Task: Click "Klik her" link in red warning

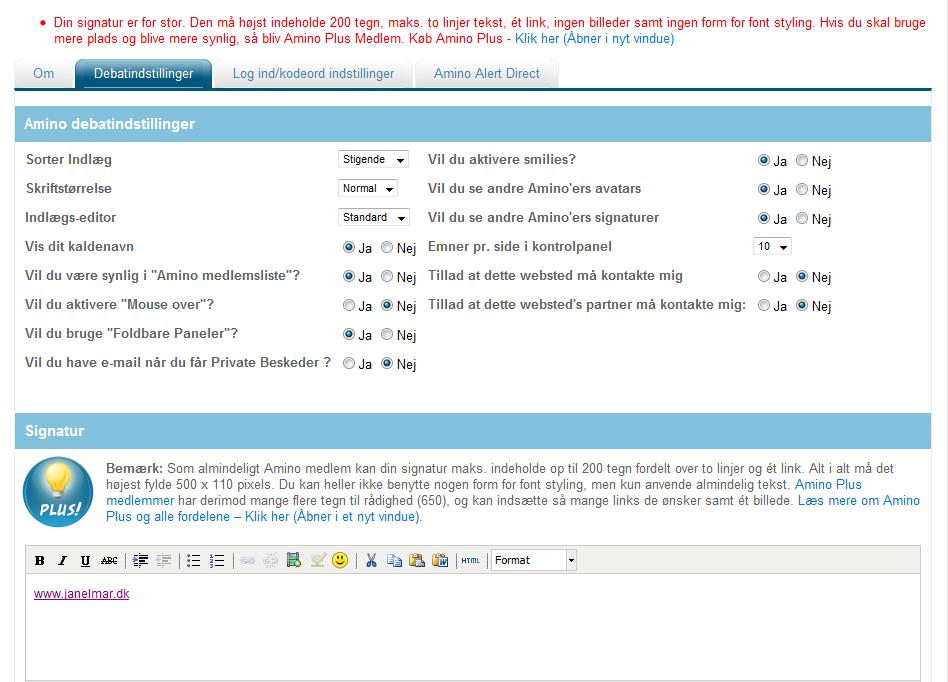Action: tap(594, 39)
